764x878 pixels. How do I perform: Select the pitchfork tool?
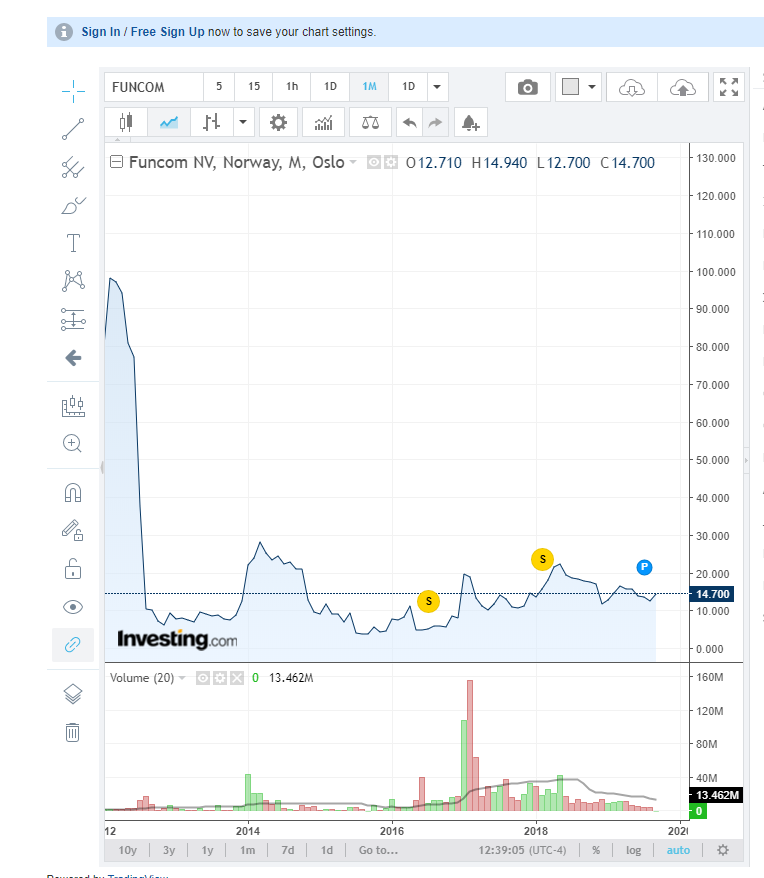point(73,167)
